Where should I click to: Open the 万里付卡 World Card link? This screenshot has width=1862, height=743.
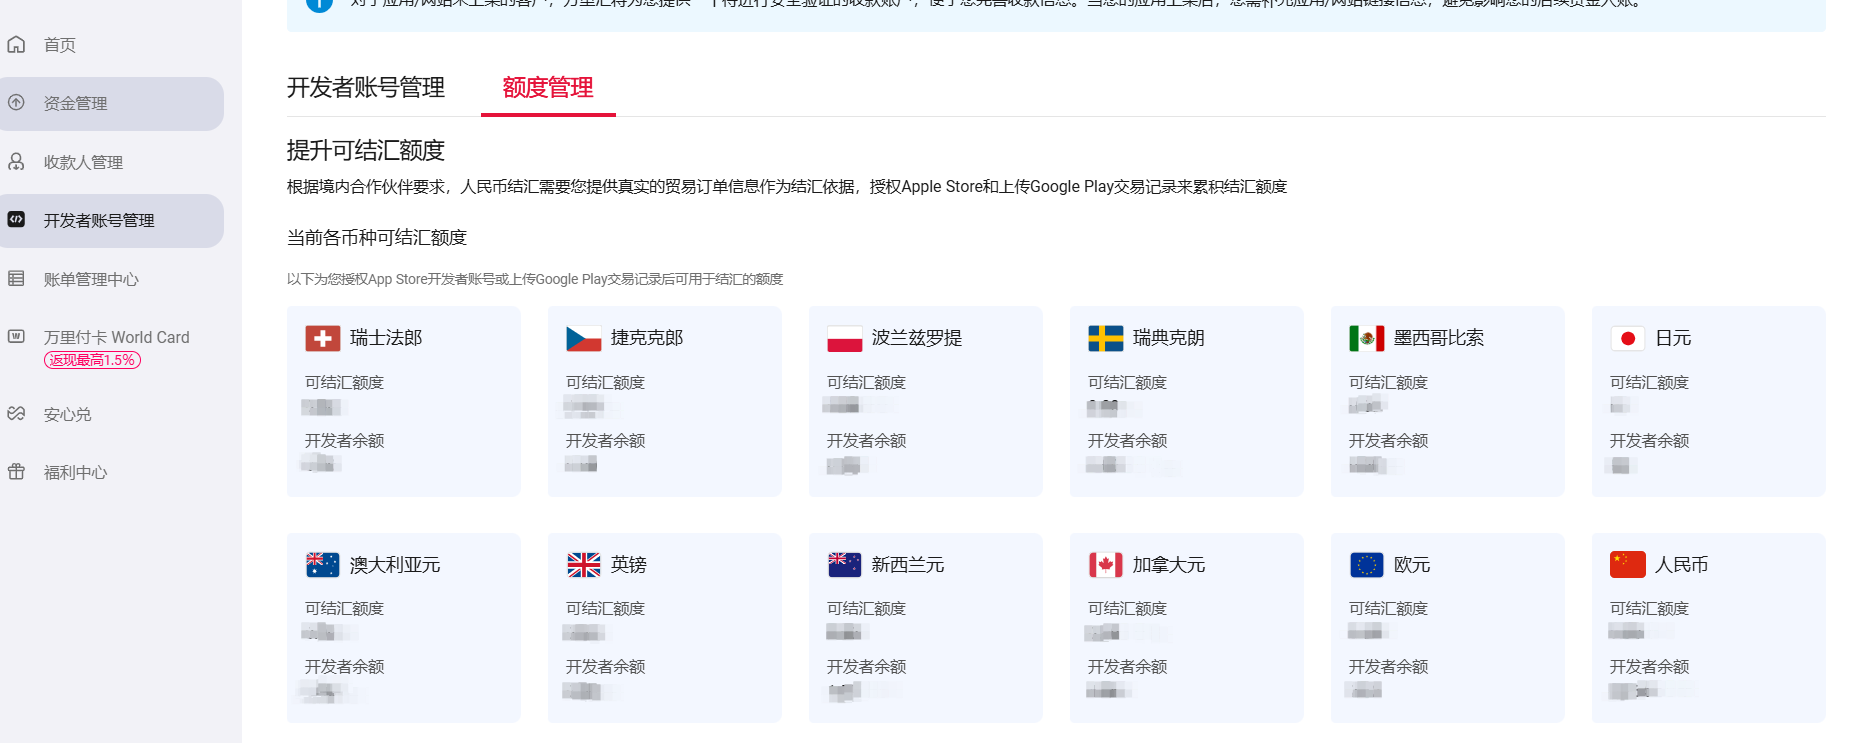(x=116, y=338)
